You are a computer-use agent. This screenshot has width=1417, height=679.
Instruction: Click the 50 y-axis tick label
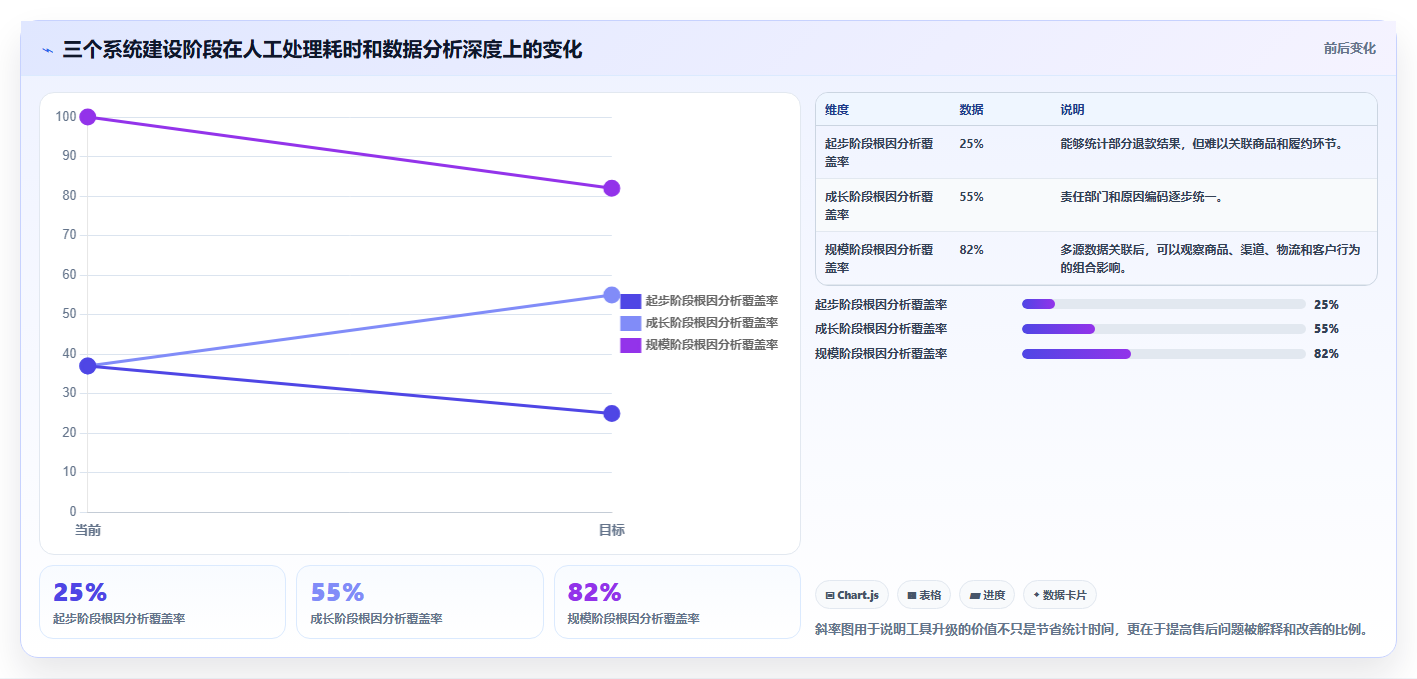(x=70, y=314)
